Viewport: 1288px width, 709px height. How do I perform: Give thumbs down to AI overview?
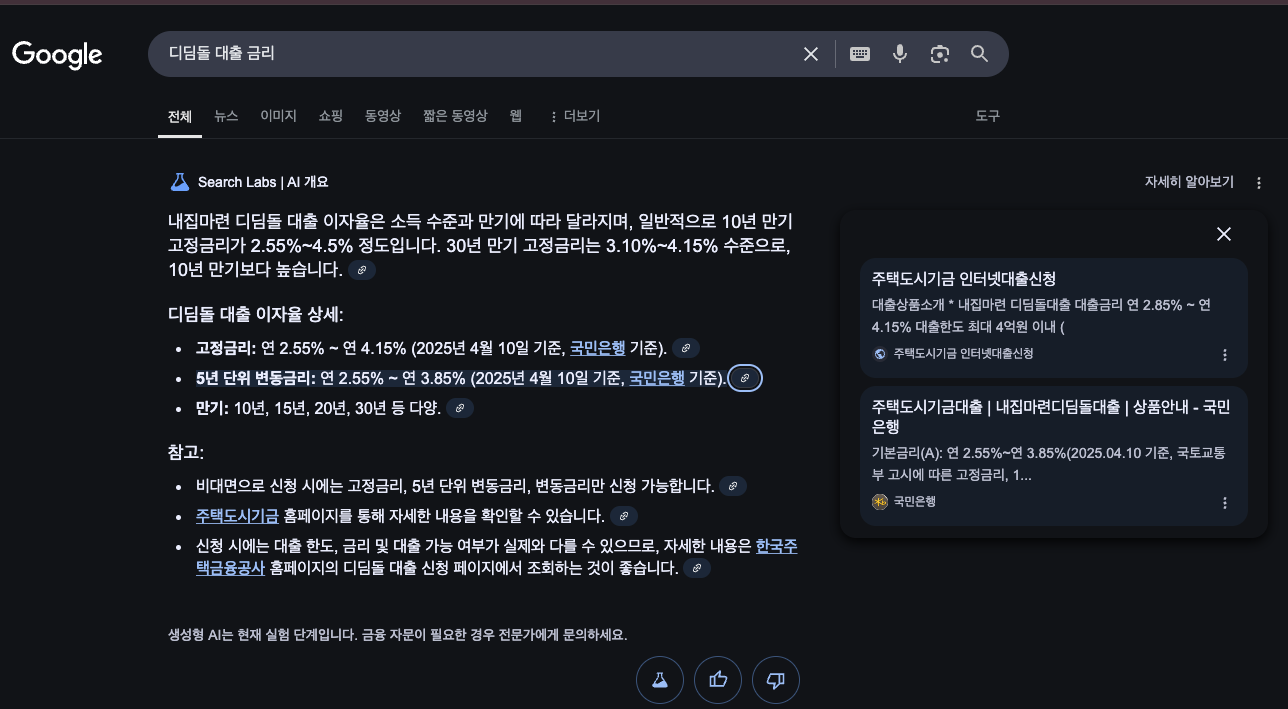[x=776, y=680]
